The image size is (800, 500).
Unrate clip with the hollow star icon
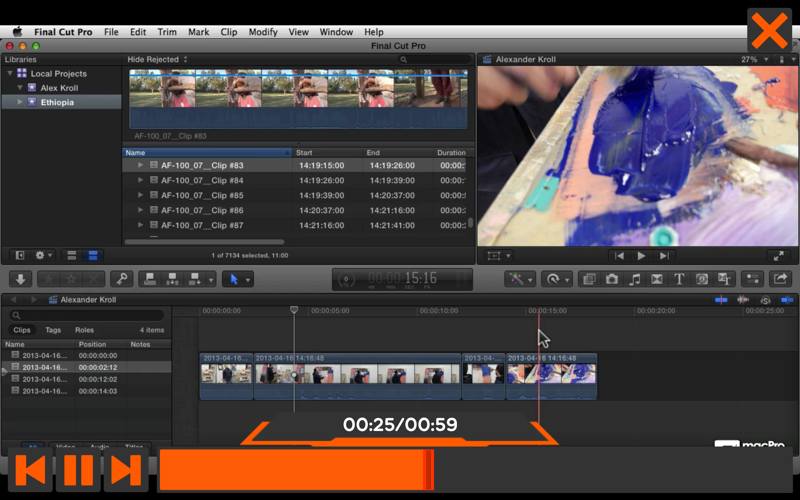pyautogui.click(x=71, y=279)
